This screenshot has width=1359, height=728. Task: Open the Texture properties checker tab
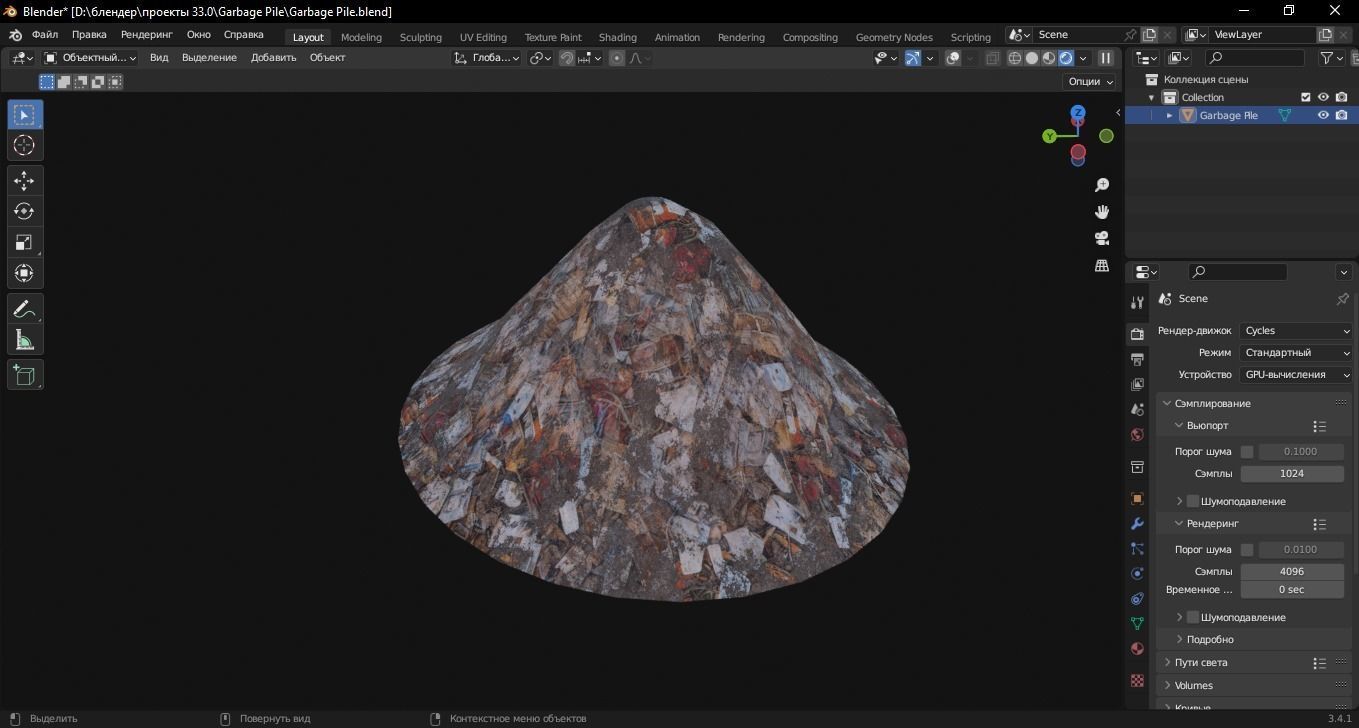tap(1137, 680)
